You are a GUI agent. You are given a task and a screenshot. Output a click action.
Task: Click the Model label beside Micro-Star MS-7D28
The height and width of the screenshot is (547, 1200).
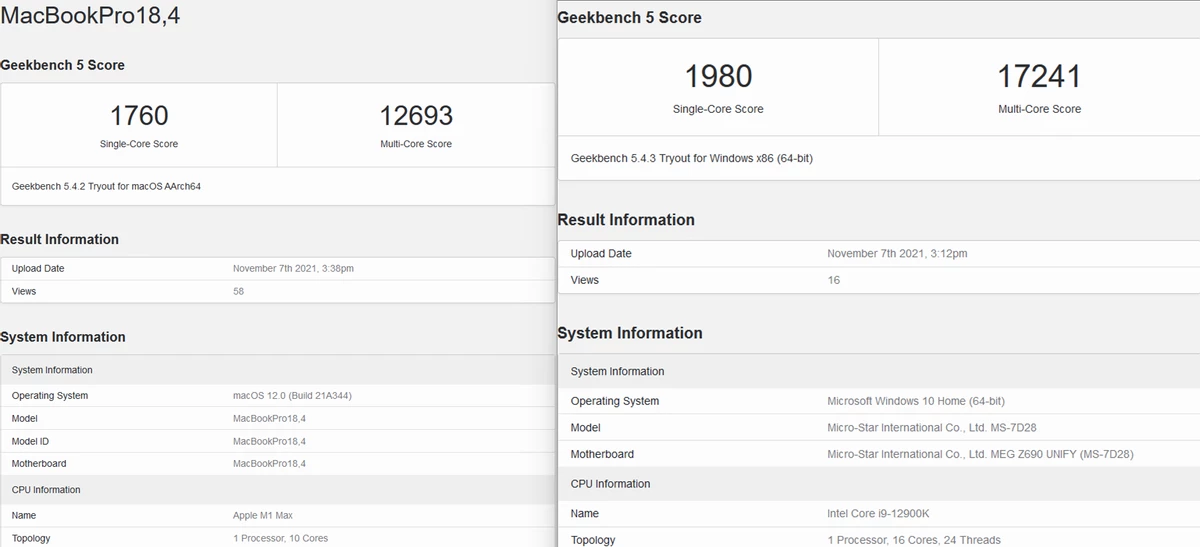(586, 428)
